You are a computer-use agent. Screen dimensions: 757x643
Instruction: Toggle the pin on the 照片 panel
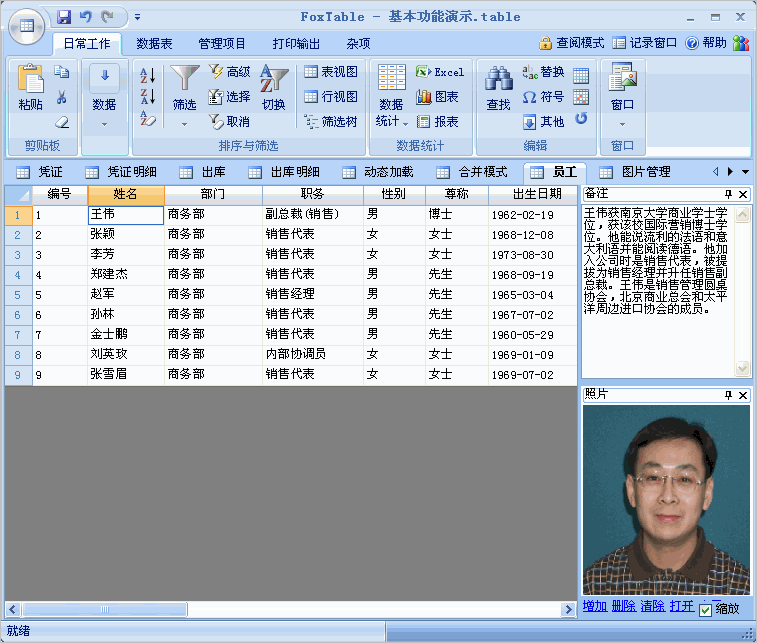pyautogui.click(x=728, y=395)
